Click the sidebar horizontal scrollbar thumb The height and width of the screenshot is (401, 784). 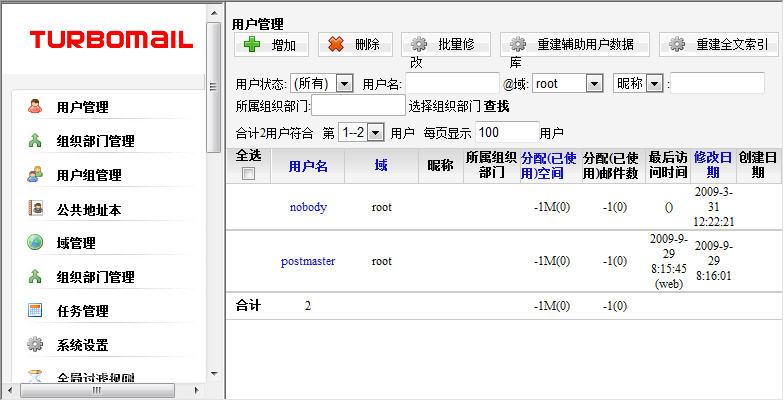(98, 390)
